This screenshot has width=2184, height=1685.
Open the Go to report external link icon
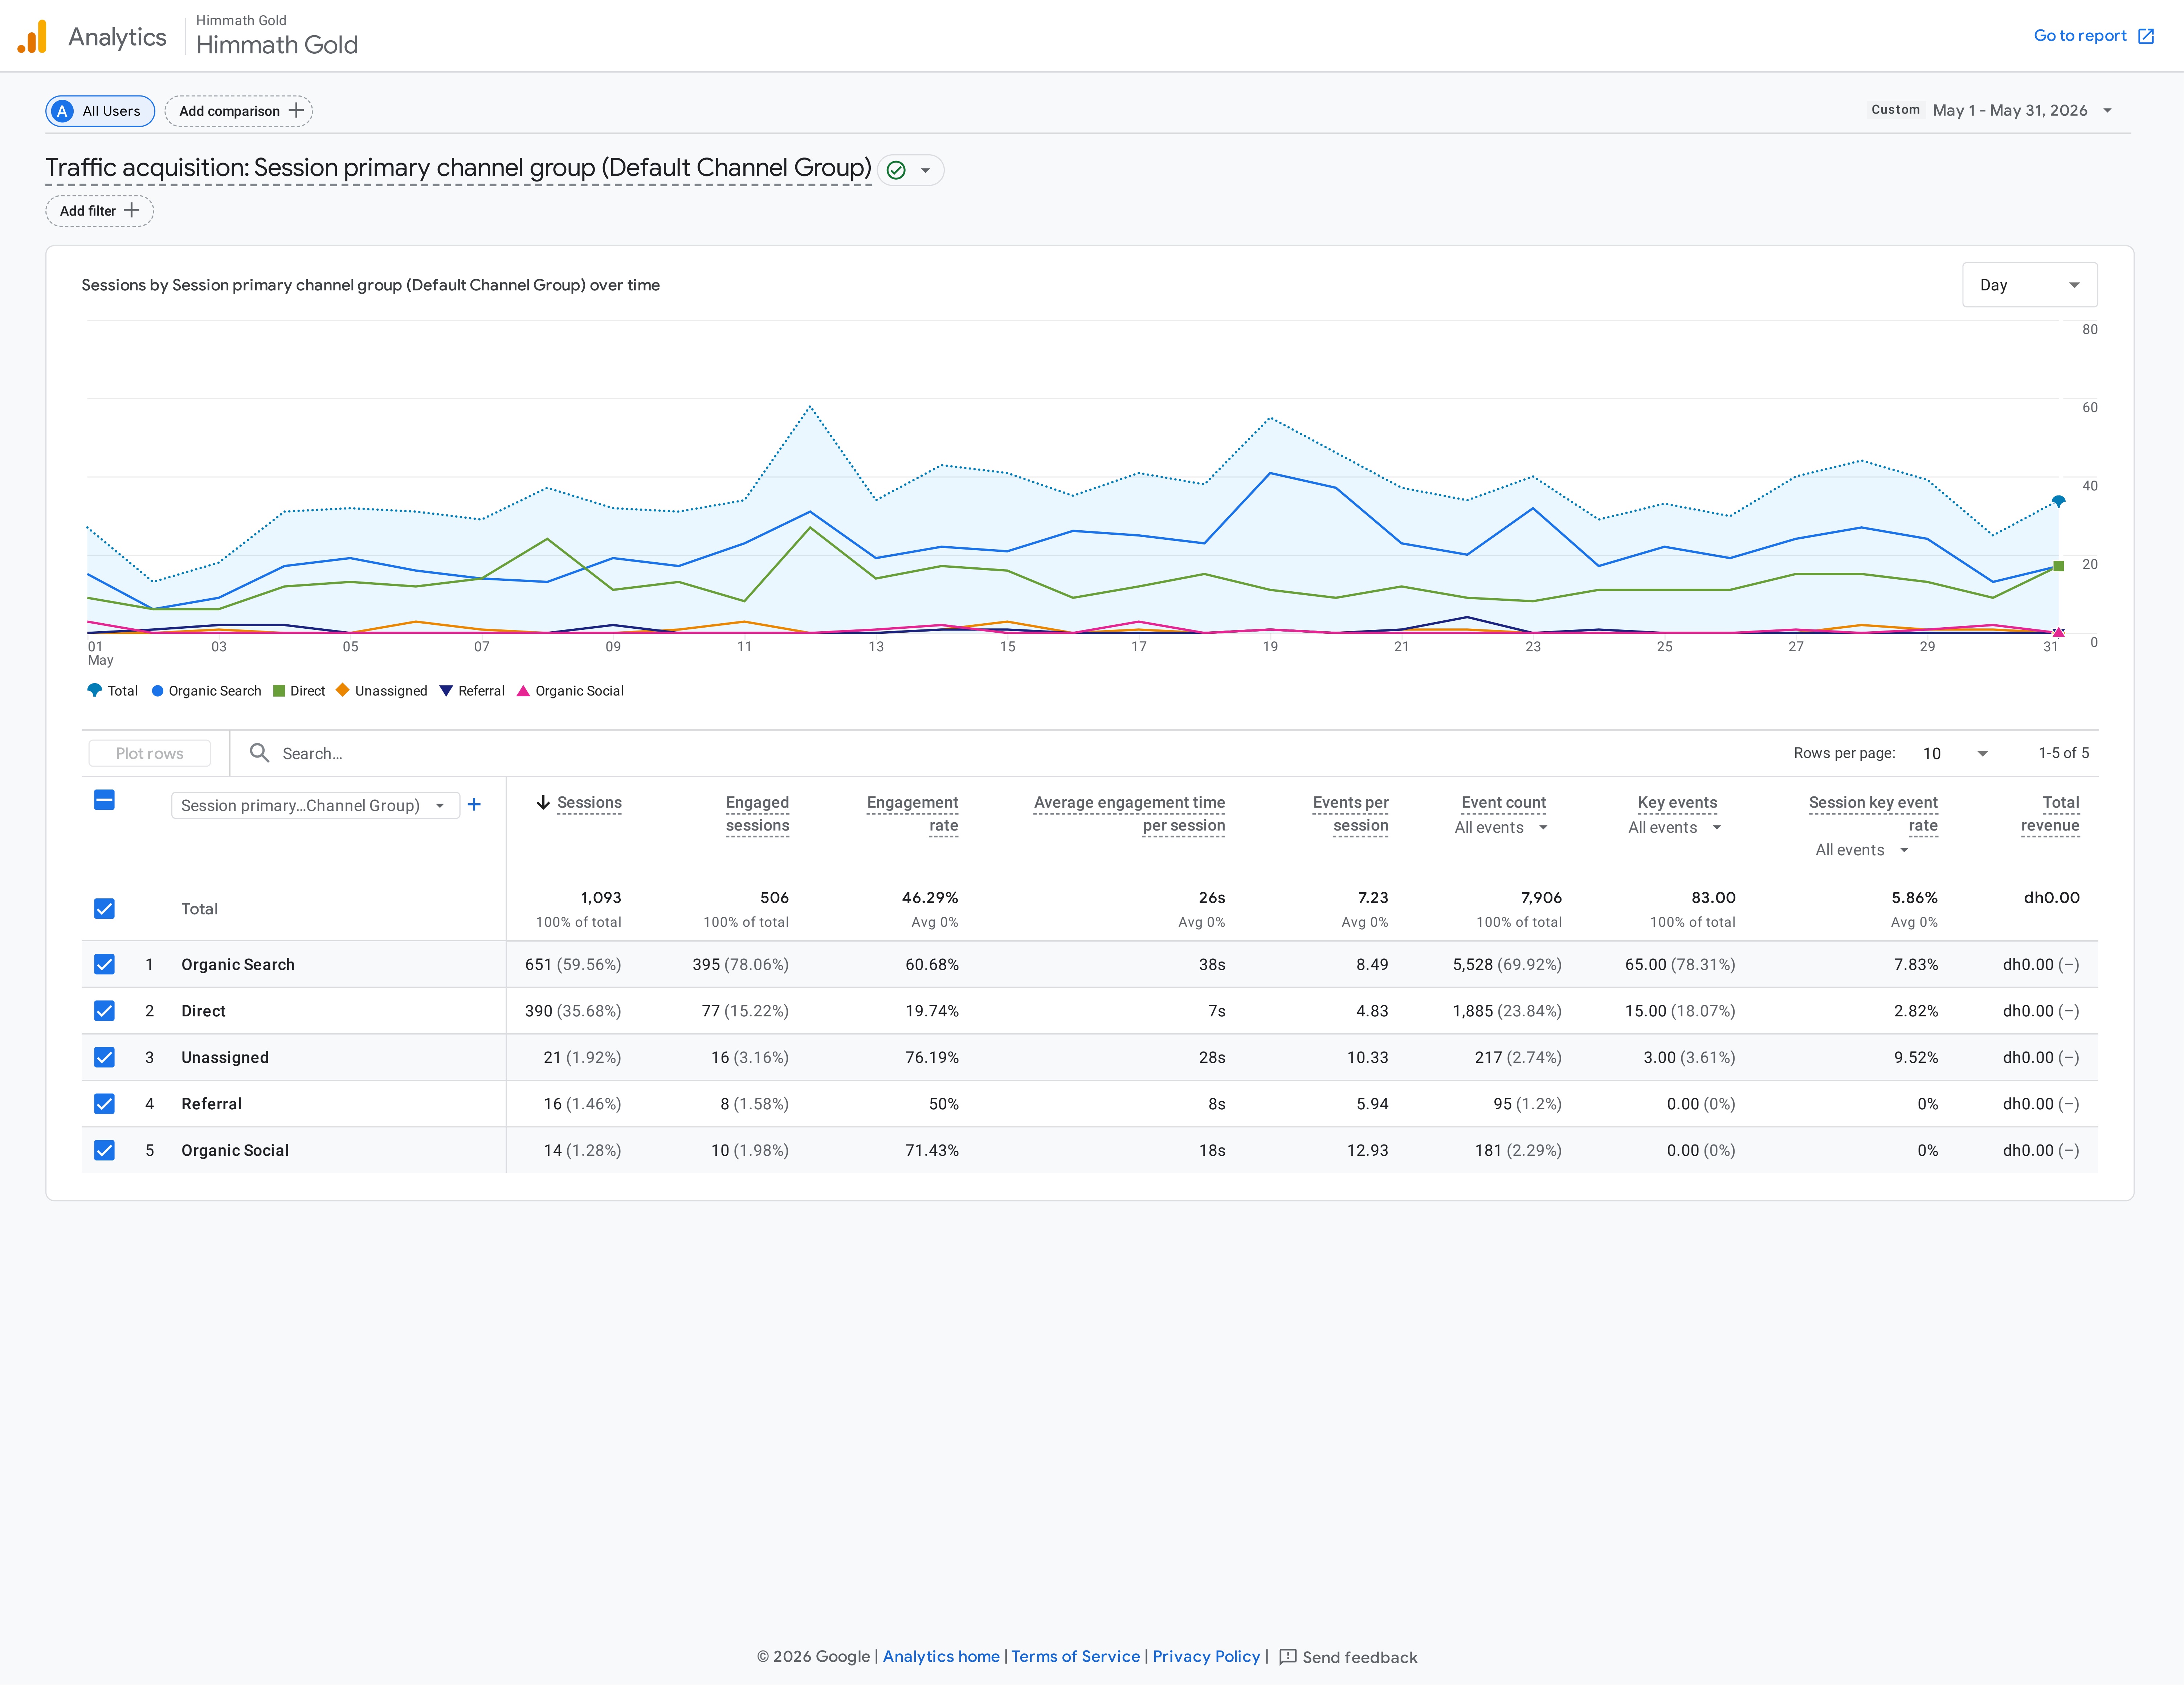[x=2146, y=36]
